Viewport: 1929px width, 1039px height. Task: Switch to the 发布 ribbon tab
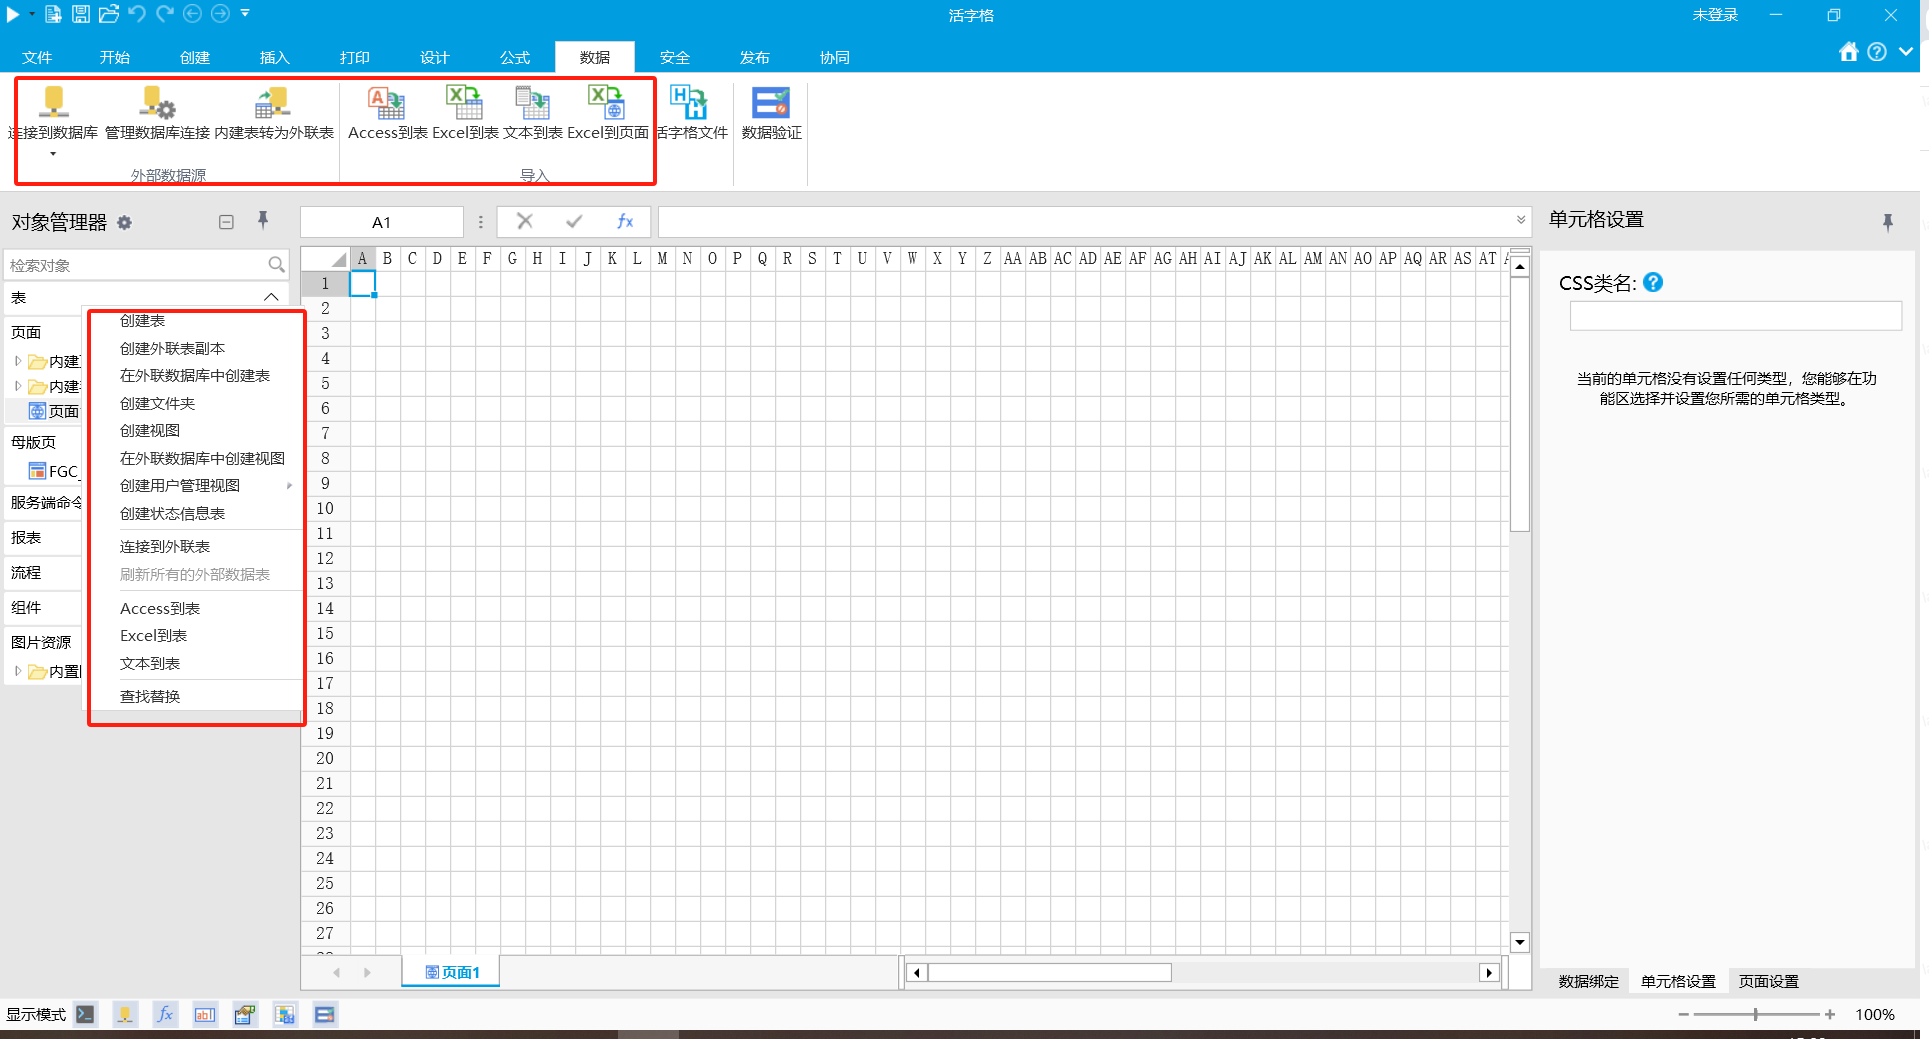[755, 57]
